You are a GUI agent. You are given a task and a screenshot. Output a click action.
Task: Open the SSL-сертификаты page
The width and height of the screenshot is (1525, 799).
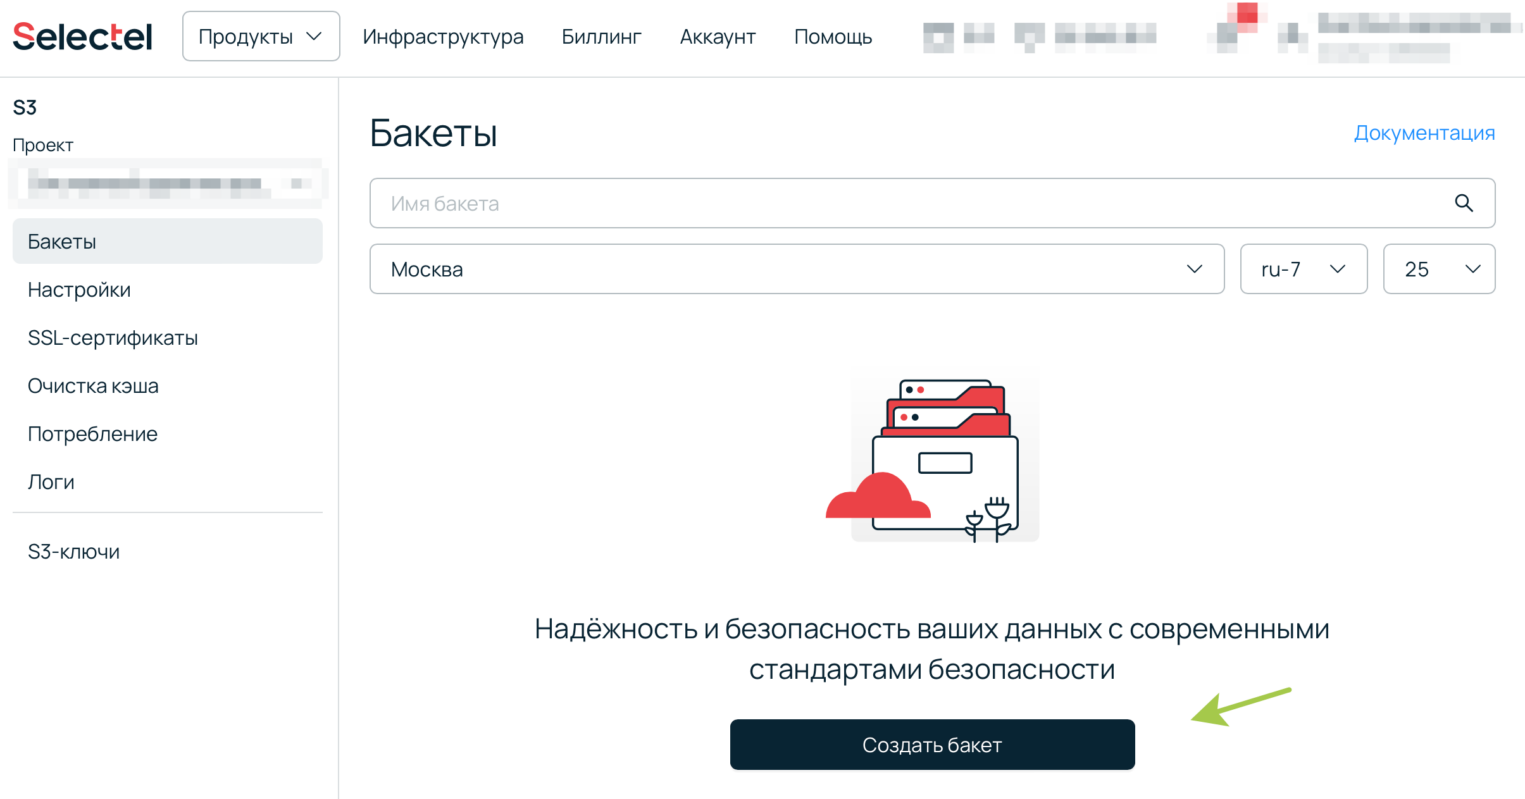[x=112, y=337]
